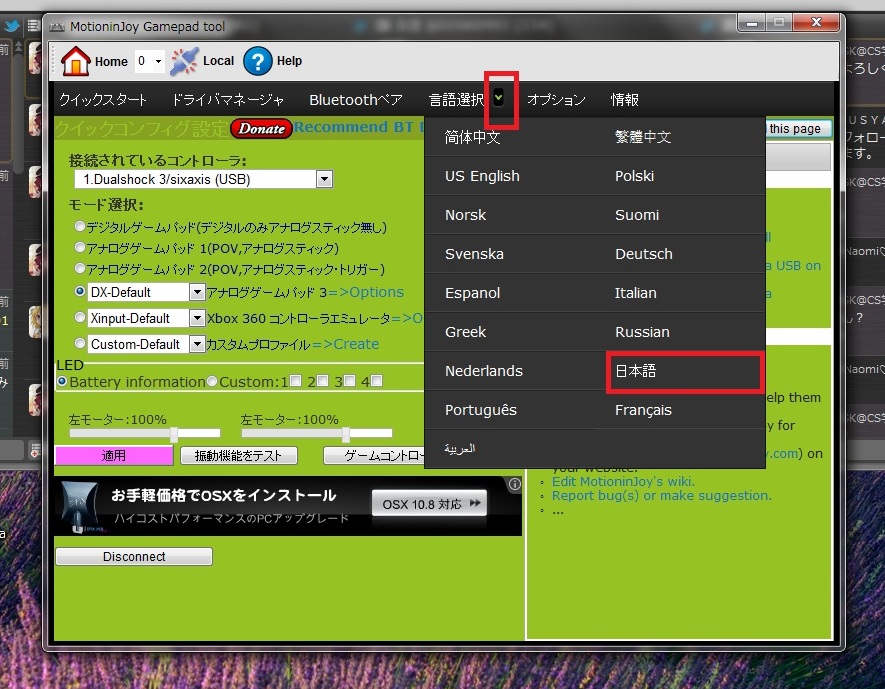
Task: Click the Local plug connection icon
Action: point(185,61)
